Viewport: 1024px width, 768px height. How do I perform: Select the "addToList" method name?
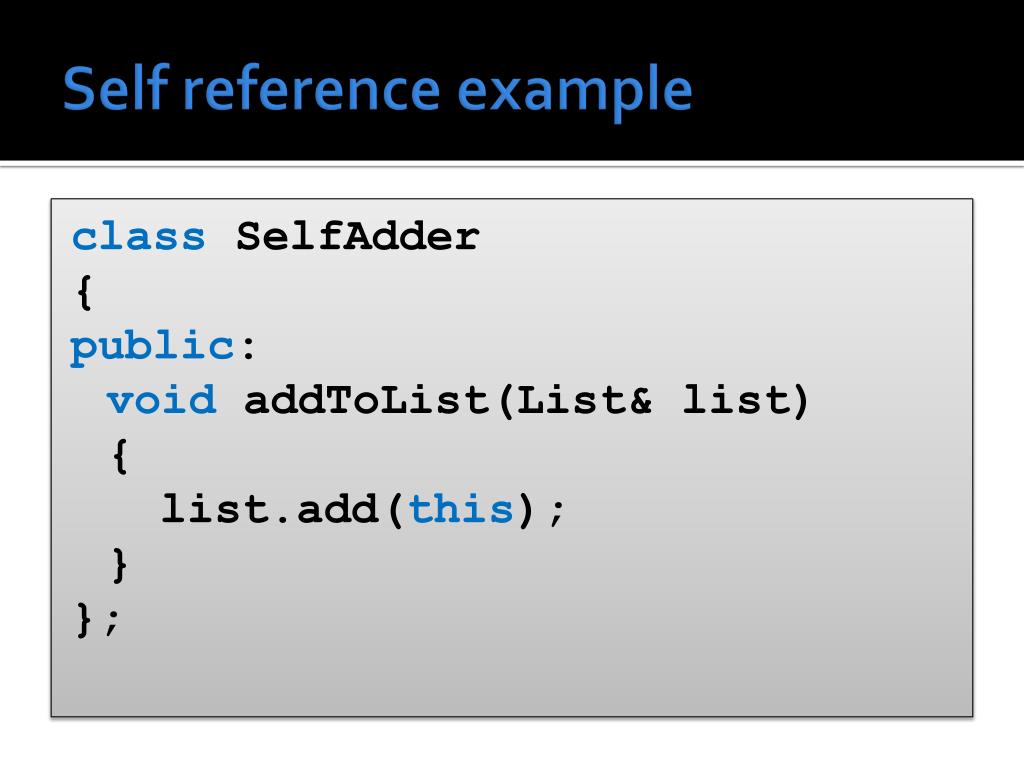click(366, 400)
